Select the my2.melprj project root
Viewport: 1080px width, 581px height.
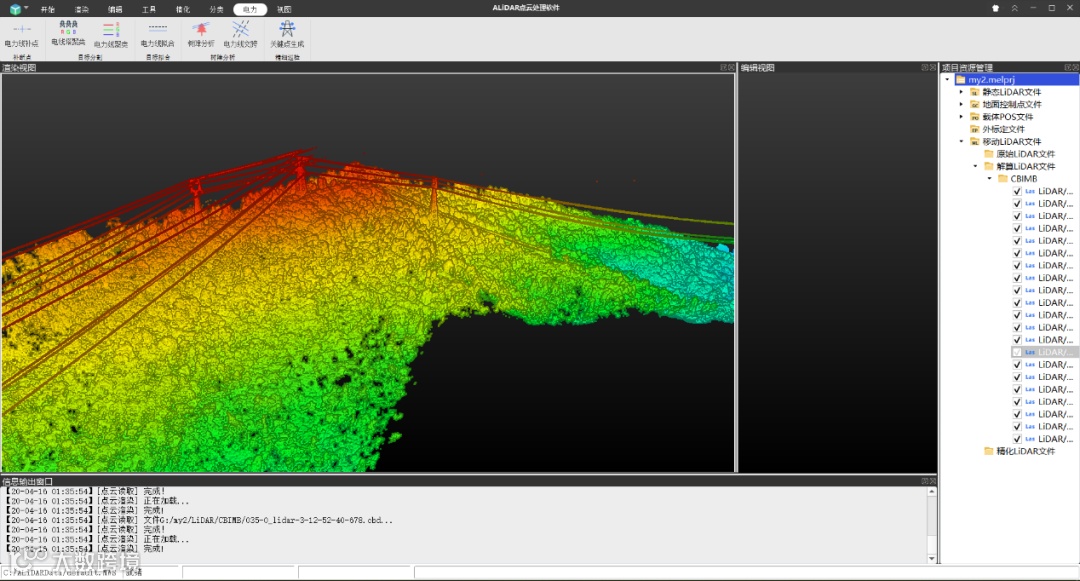tap(991, 79)
